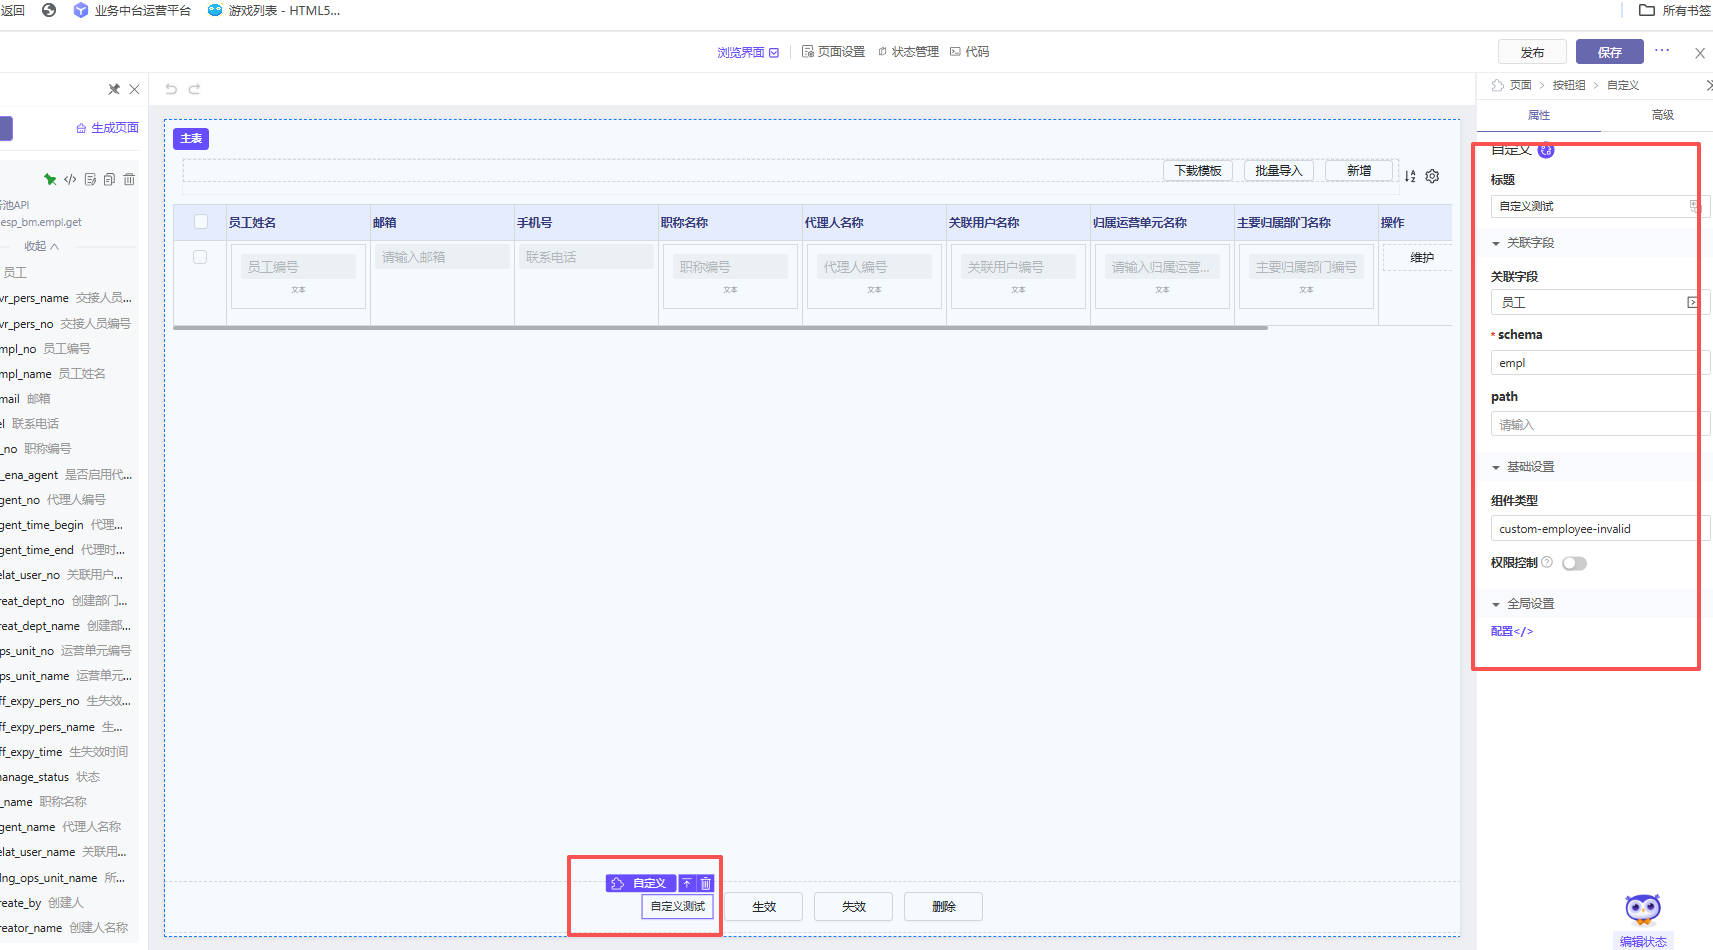Viewport: 1713px width, 950px height.
Task: Switch to the 高级 tab
Action: click(1662, 115)
